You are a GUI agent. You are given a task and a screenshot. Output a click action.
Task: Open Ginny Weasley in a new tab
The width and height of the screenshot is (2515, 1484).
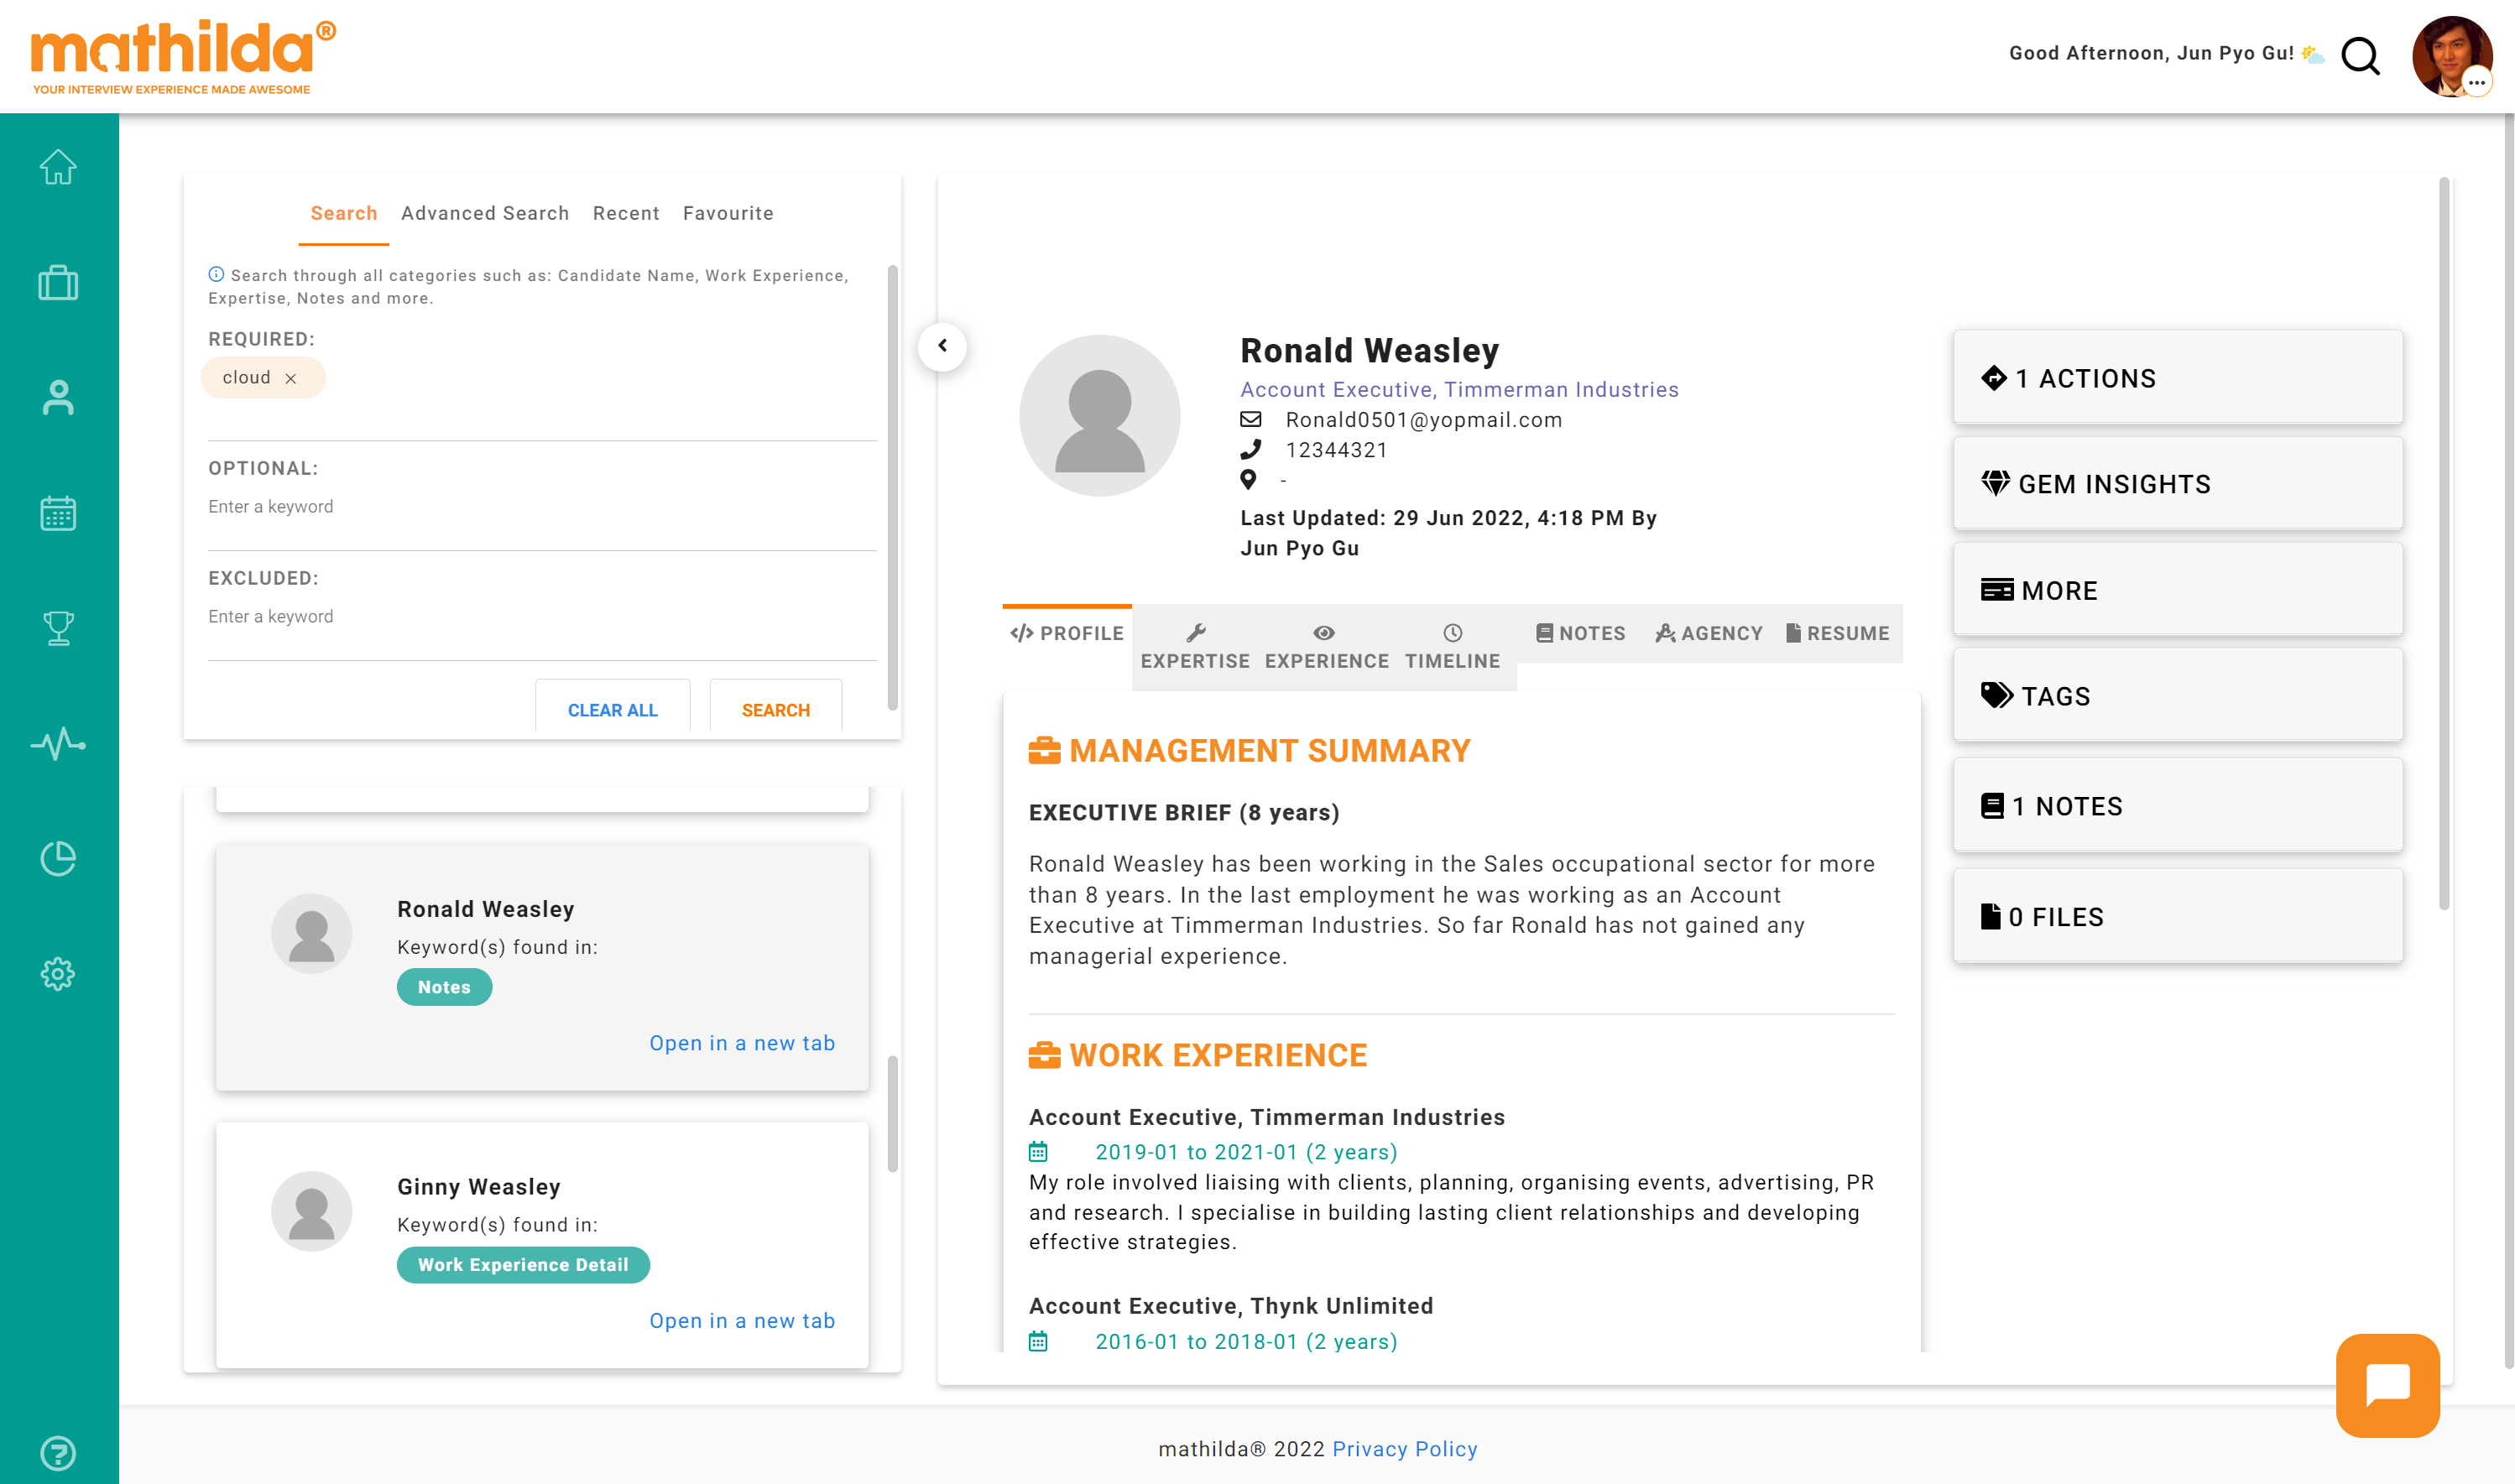(x=742, y=1321)
